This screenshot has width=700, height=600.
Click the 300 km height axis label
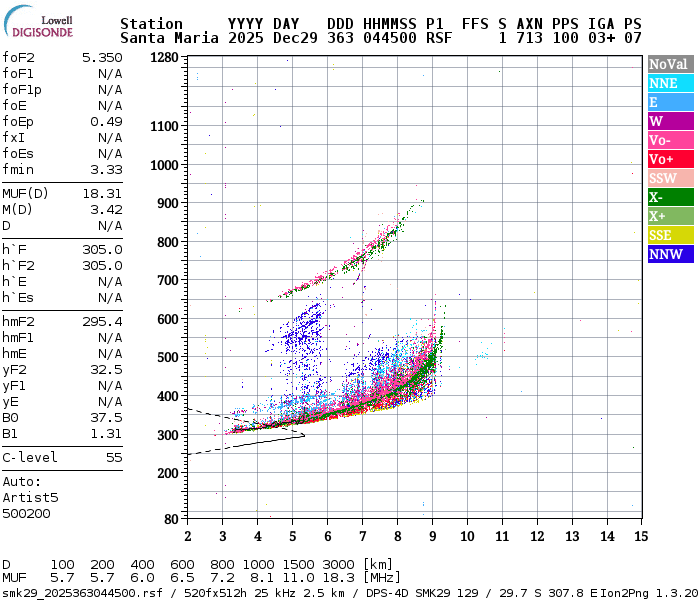(x=168, y=435)
